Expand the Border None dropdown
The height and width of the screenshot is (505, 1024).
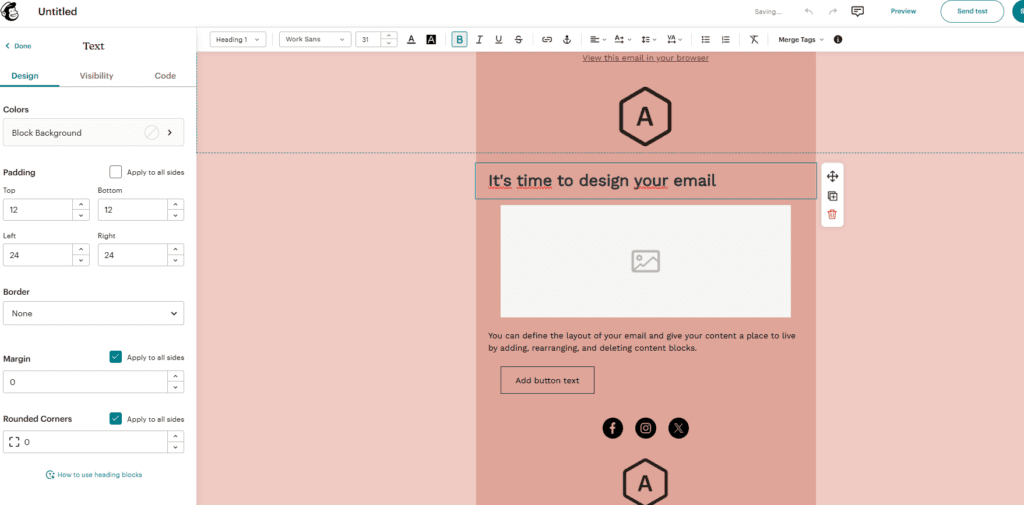point(93,314)
